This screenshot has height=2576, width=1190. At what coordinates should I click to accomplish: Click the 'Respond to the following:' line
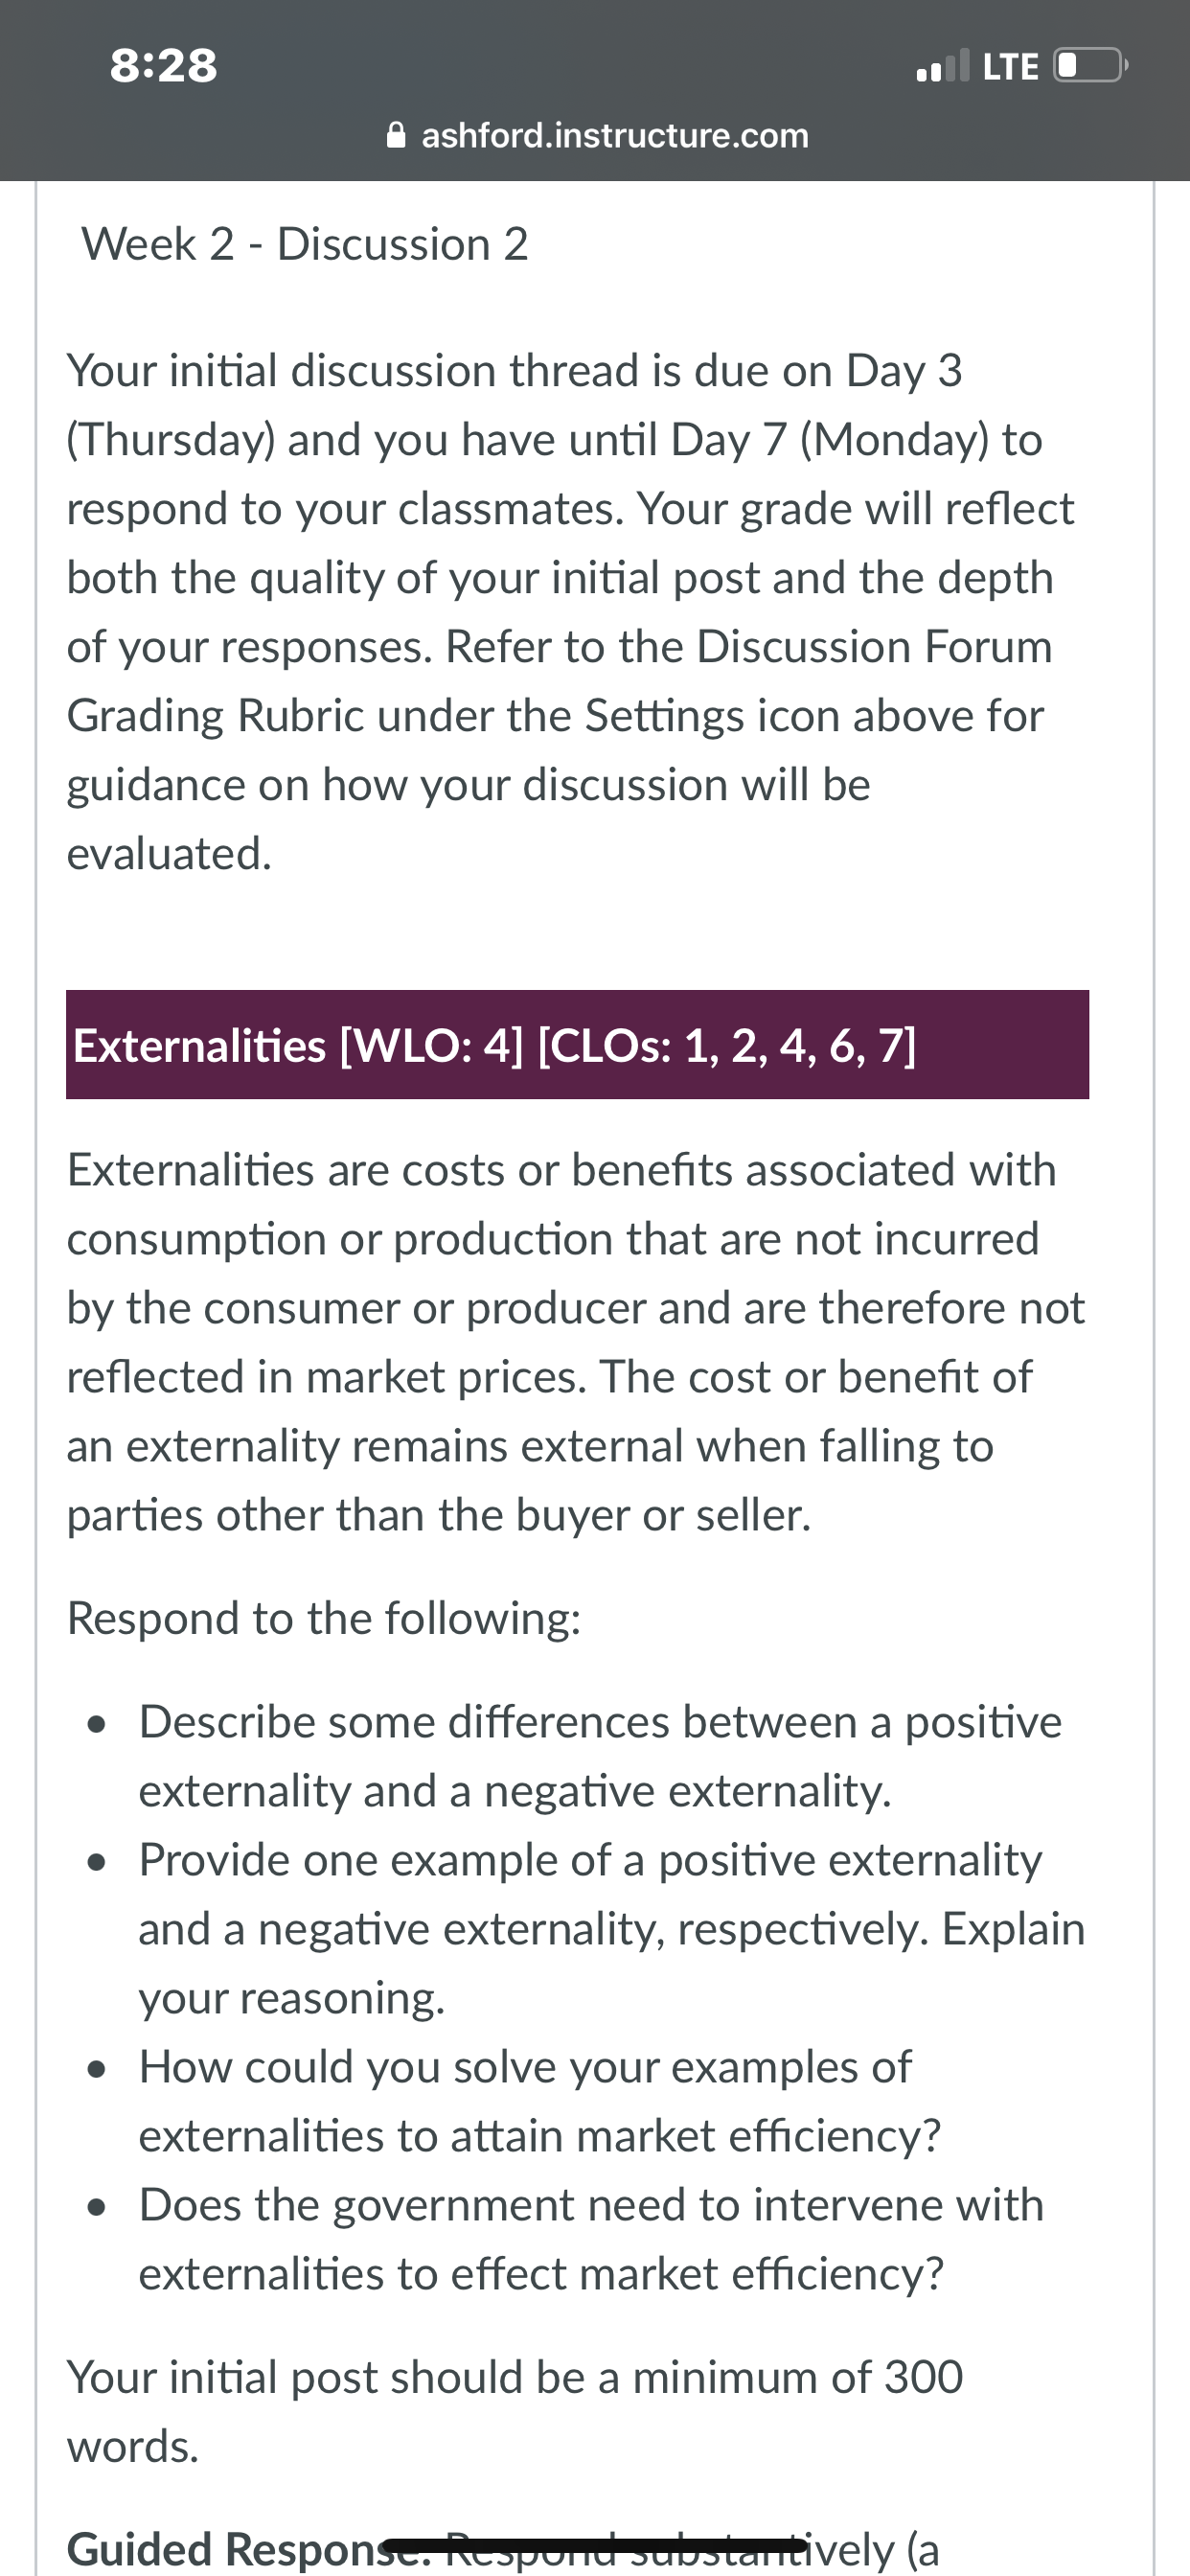324,1618
